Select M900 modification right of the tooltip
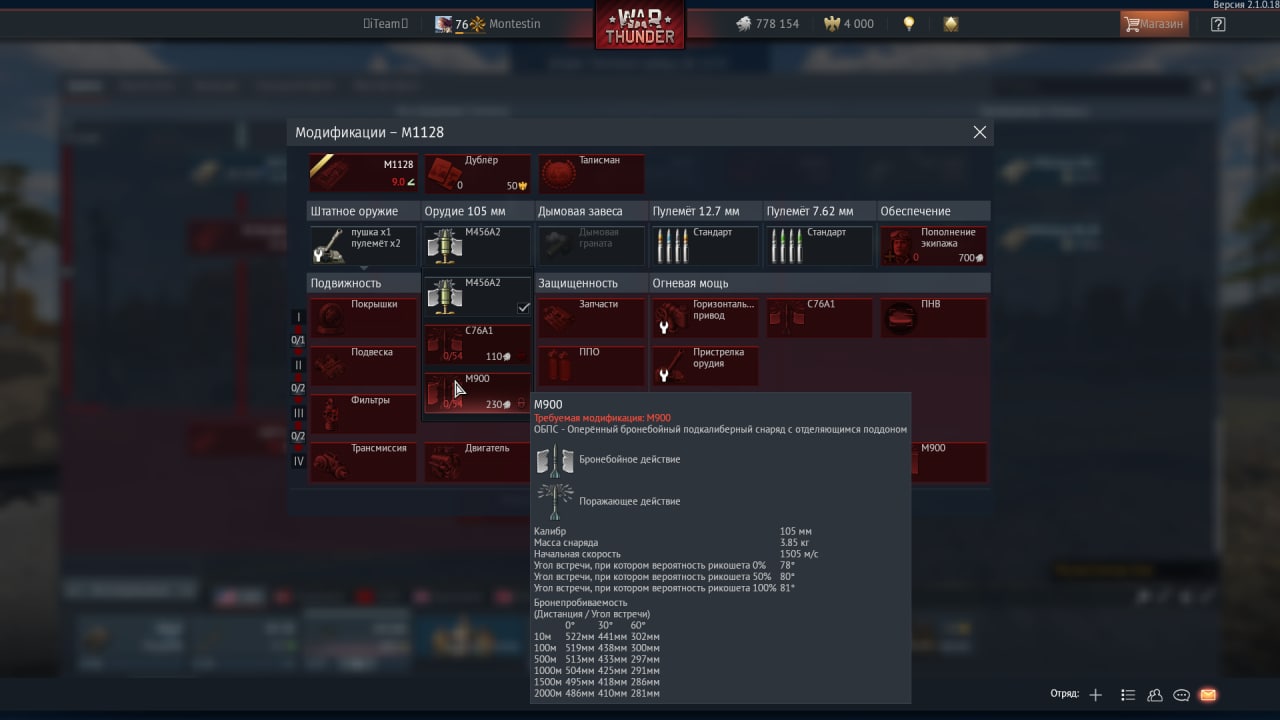 pyautogui.click(x=949, y=462)
